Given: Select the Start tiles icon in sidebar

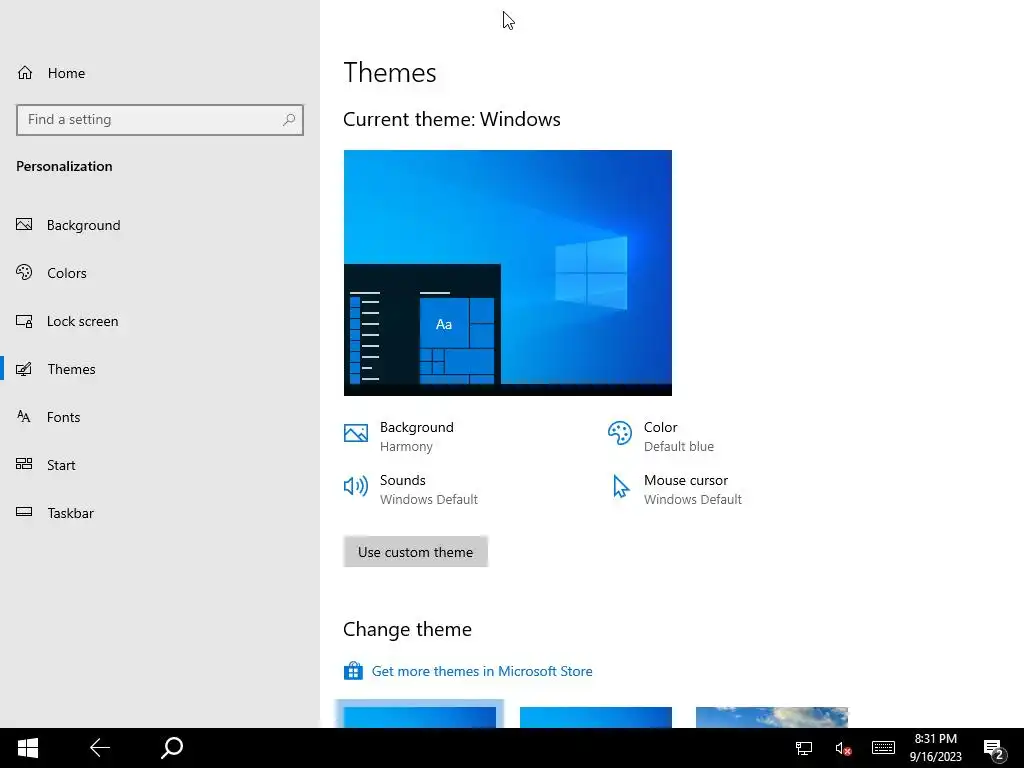Looking at the screenshot, I should tap(24, 464).
